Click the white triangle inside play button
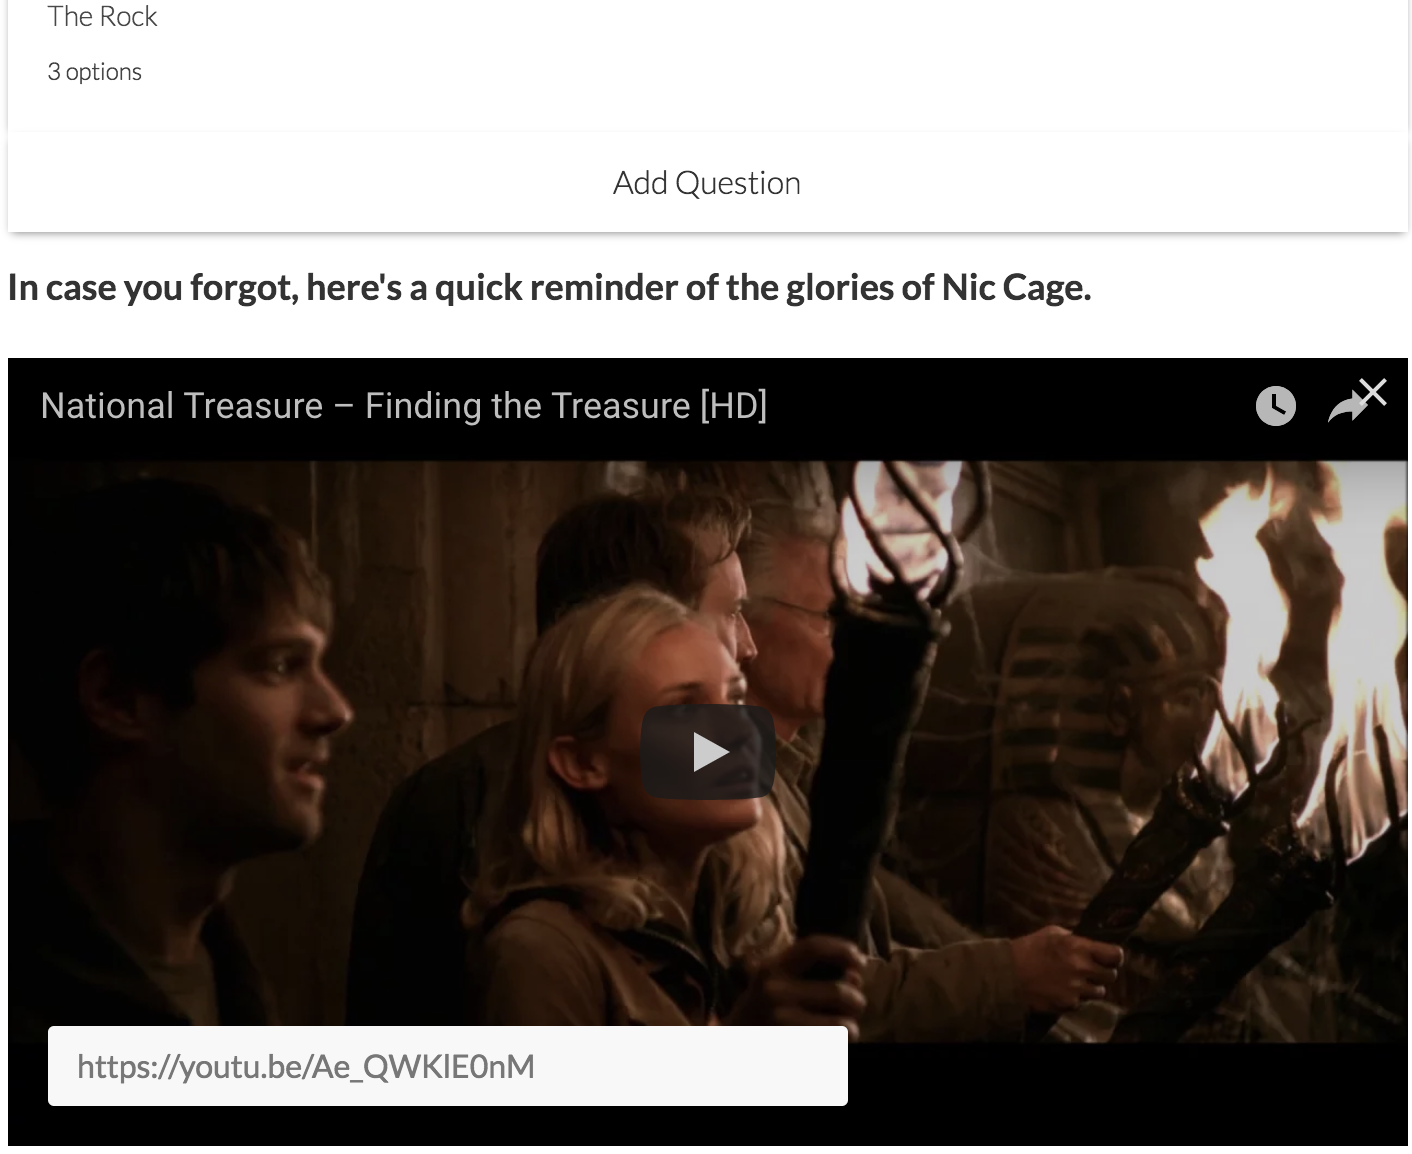This screenshot has width=1412, height=1154. [710, 752]
